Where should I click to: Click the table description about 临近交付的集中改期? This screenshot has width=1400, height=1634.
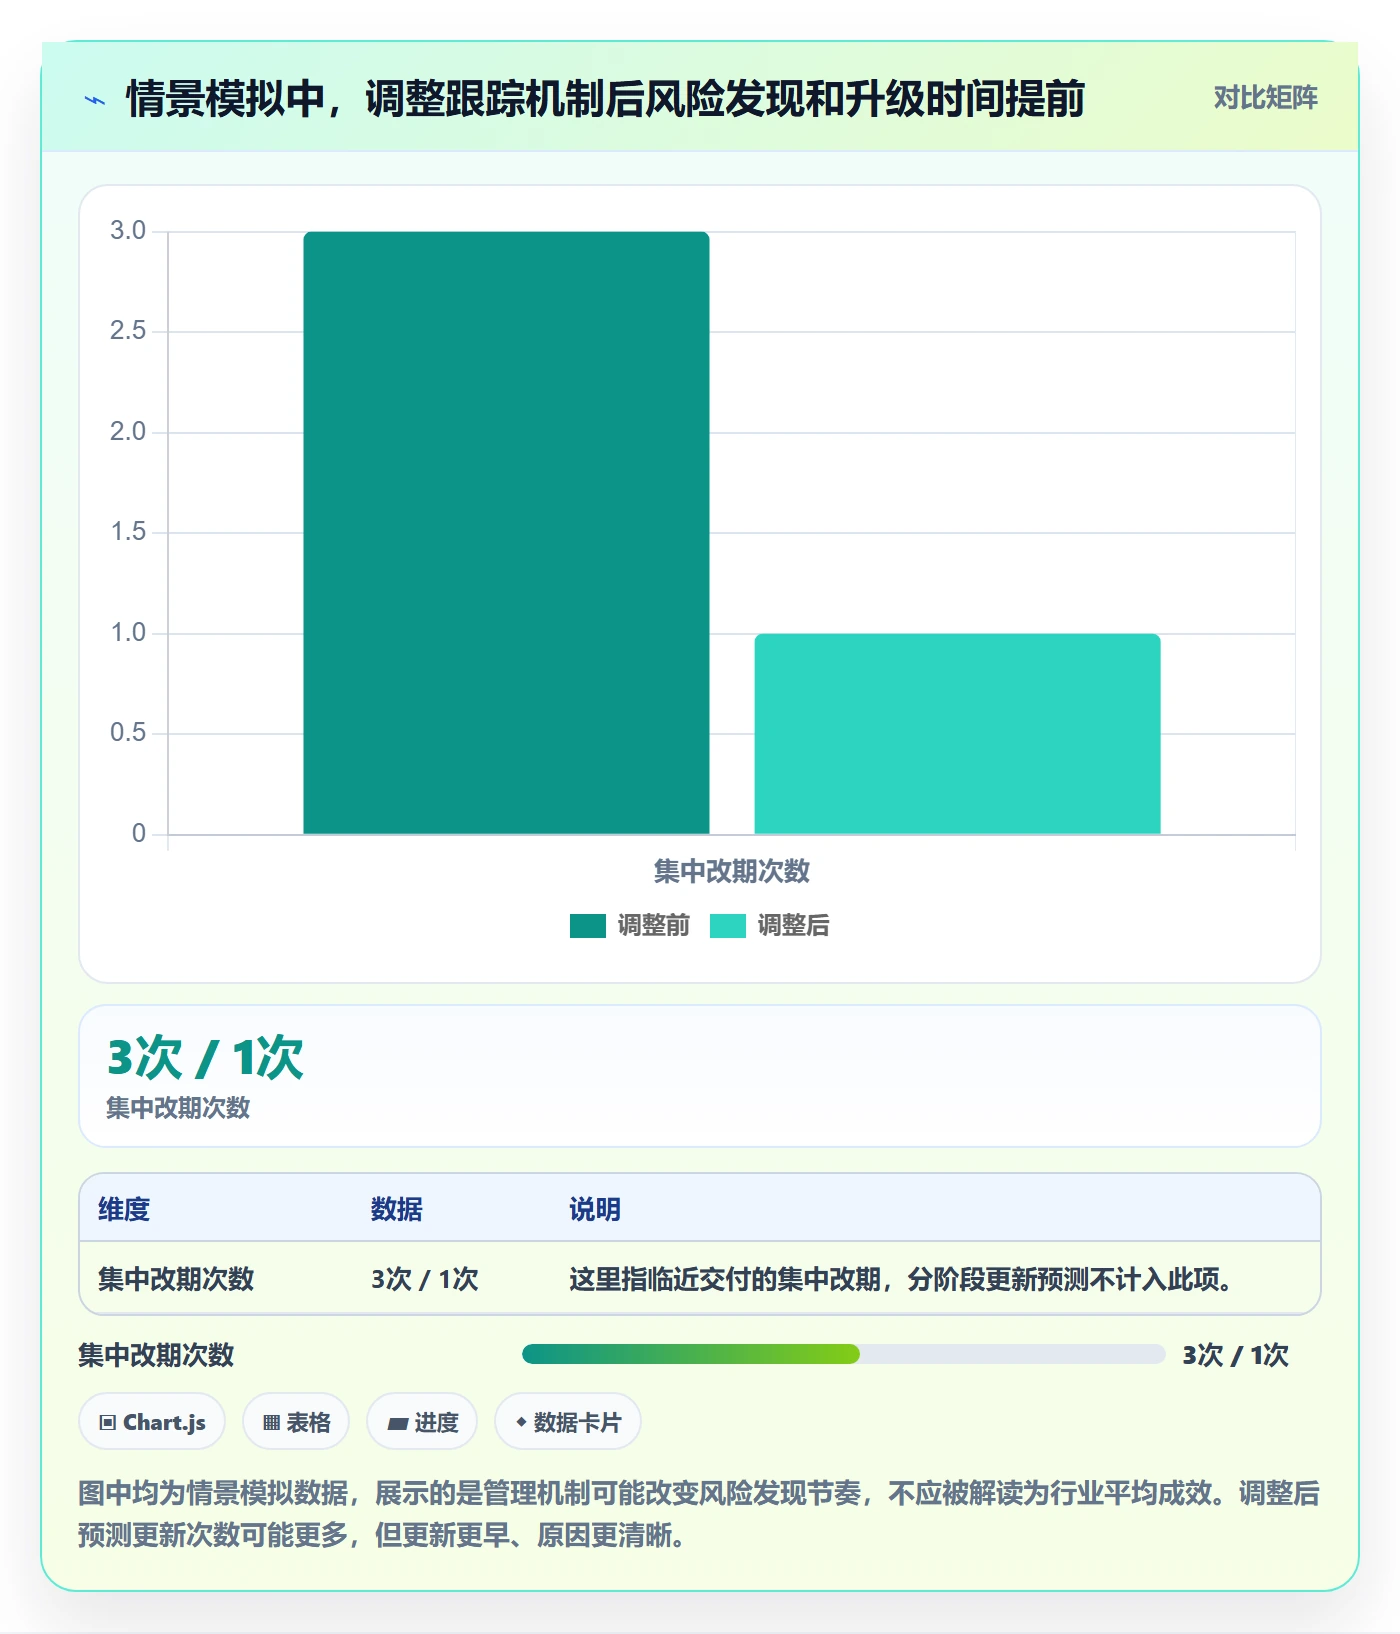[901, 1279]
